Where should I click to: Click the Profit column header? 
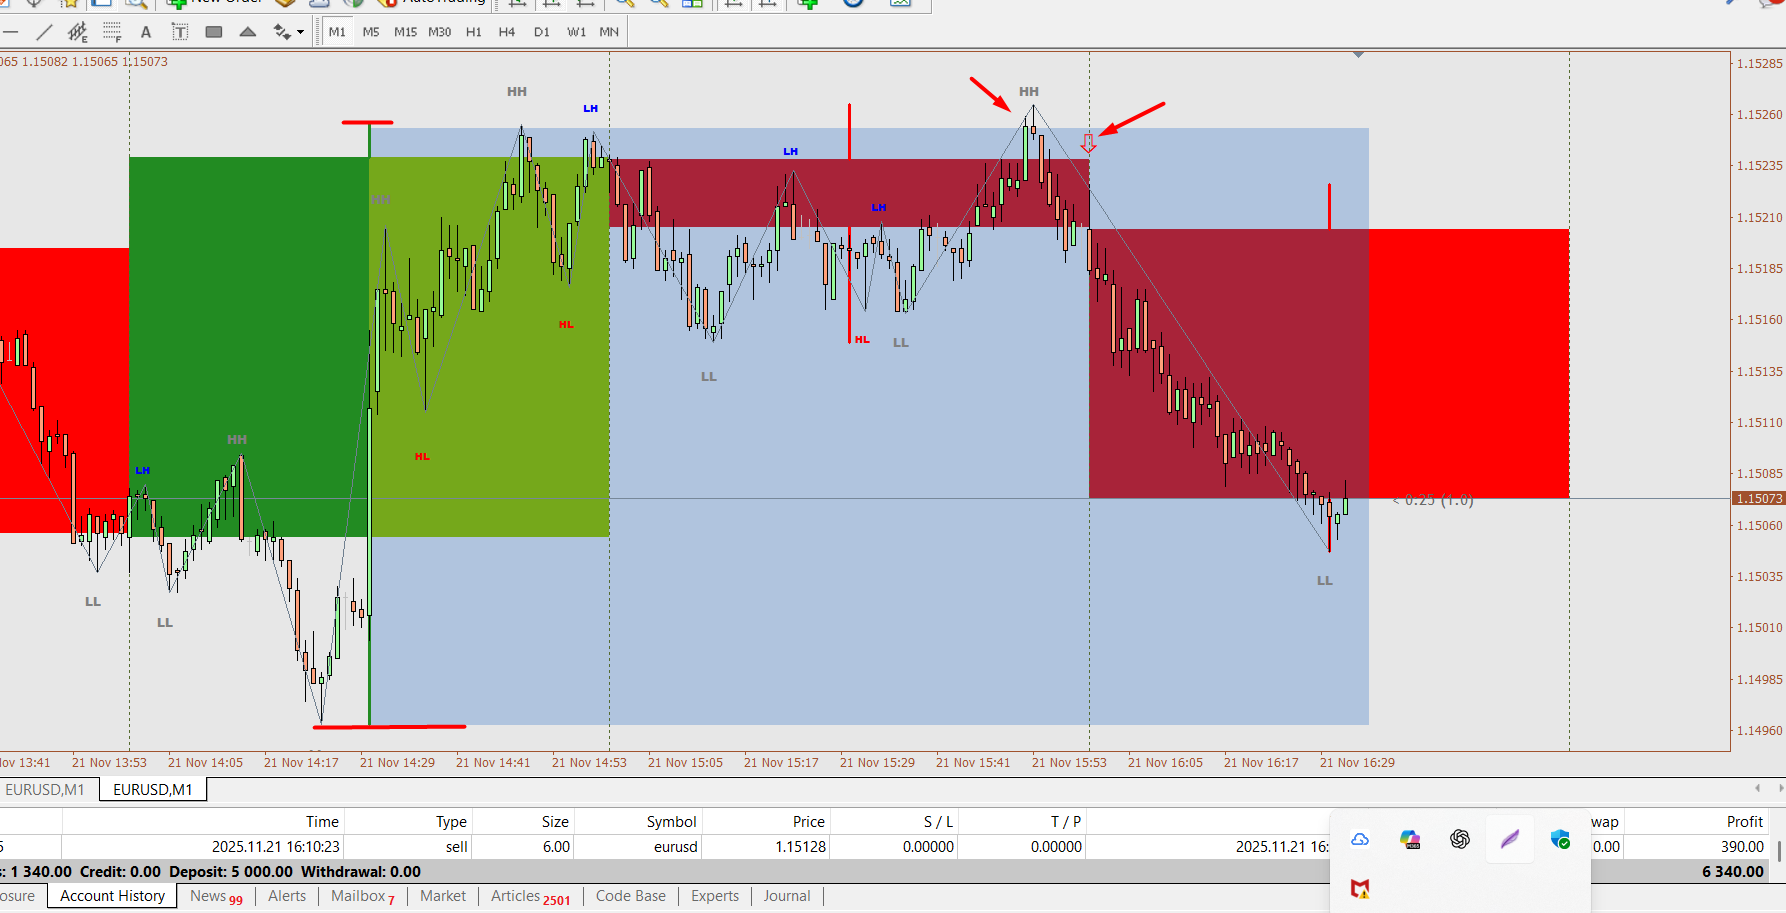click(1694, 821)
